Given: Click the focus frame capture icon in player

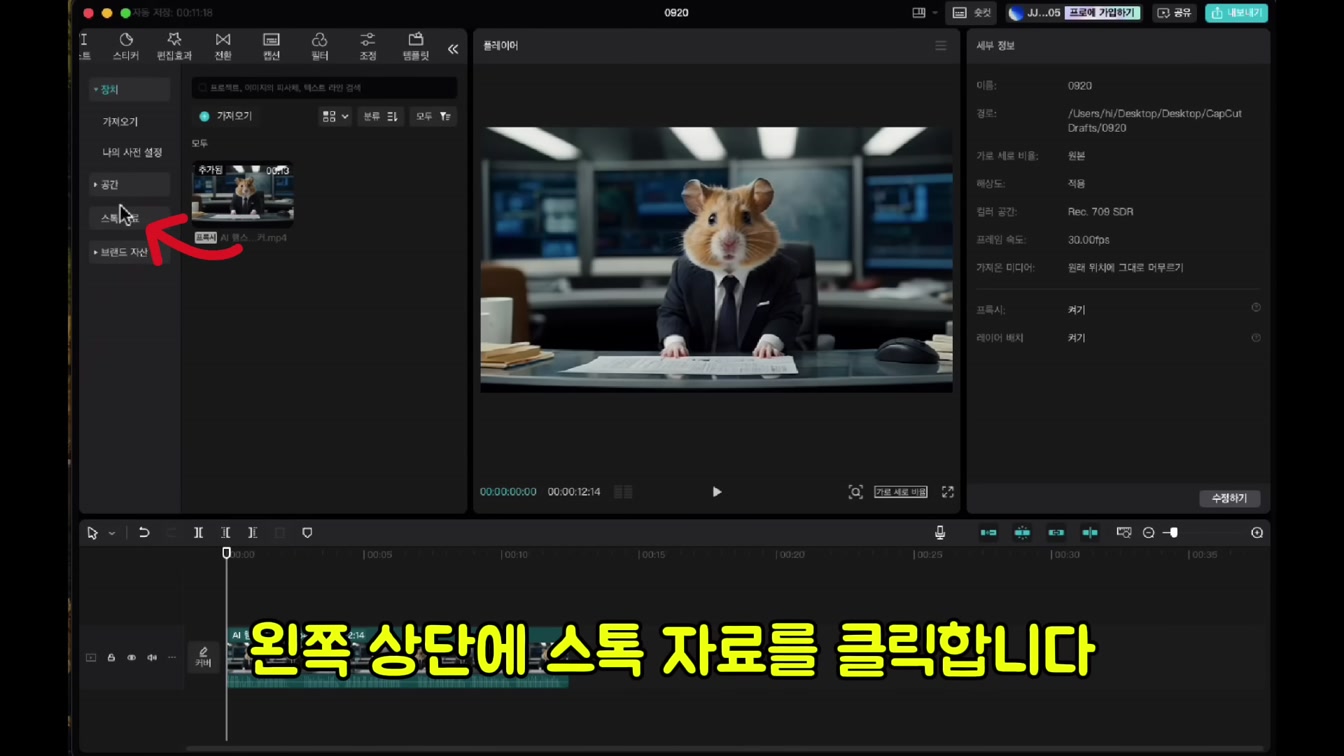Looking at the screenshot, I should [856, 492].
